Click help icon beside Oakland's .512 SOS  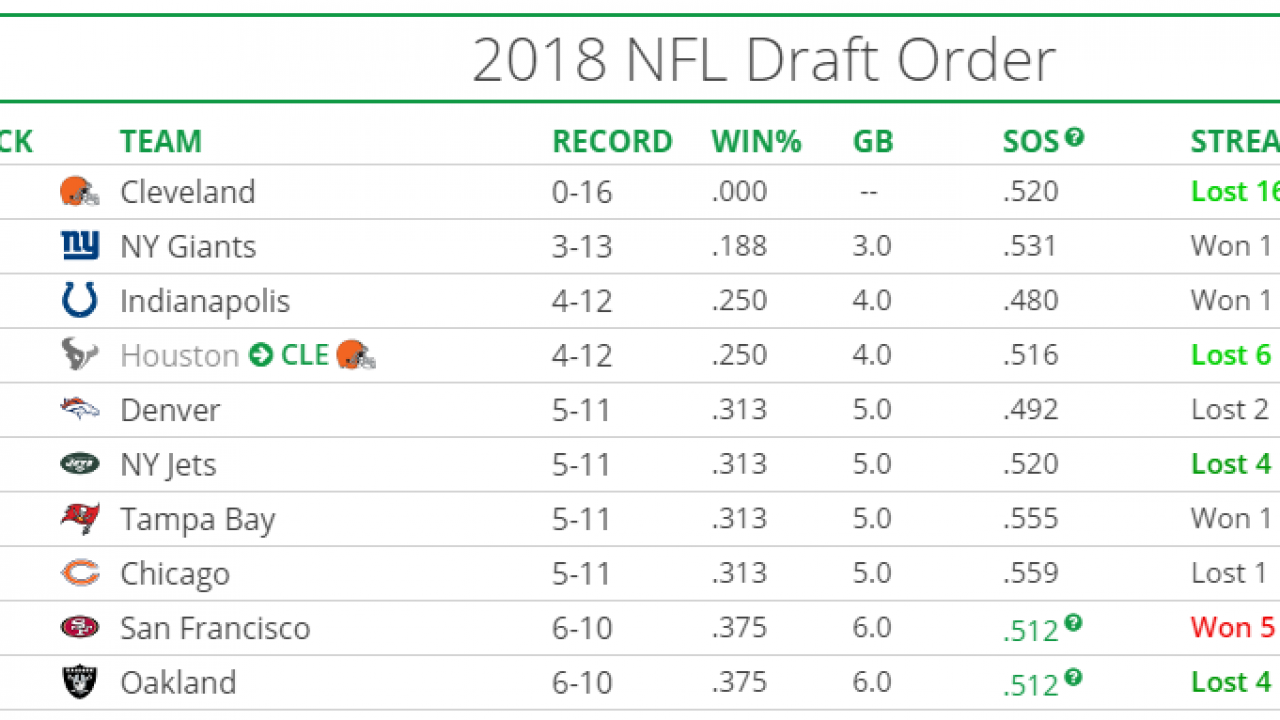(x=1072, y=677)
